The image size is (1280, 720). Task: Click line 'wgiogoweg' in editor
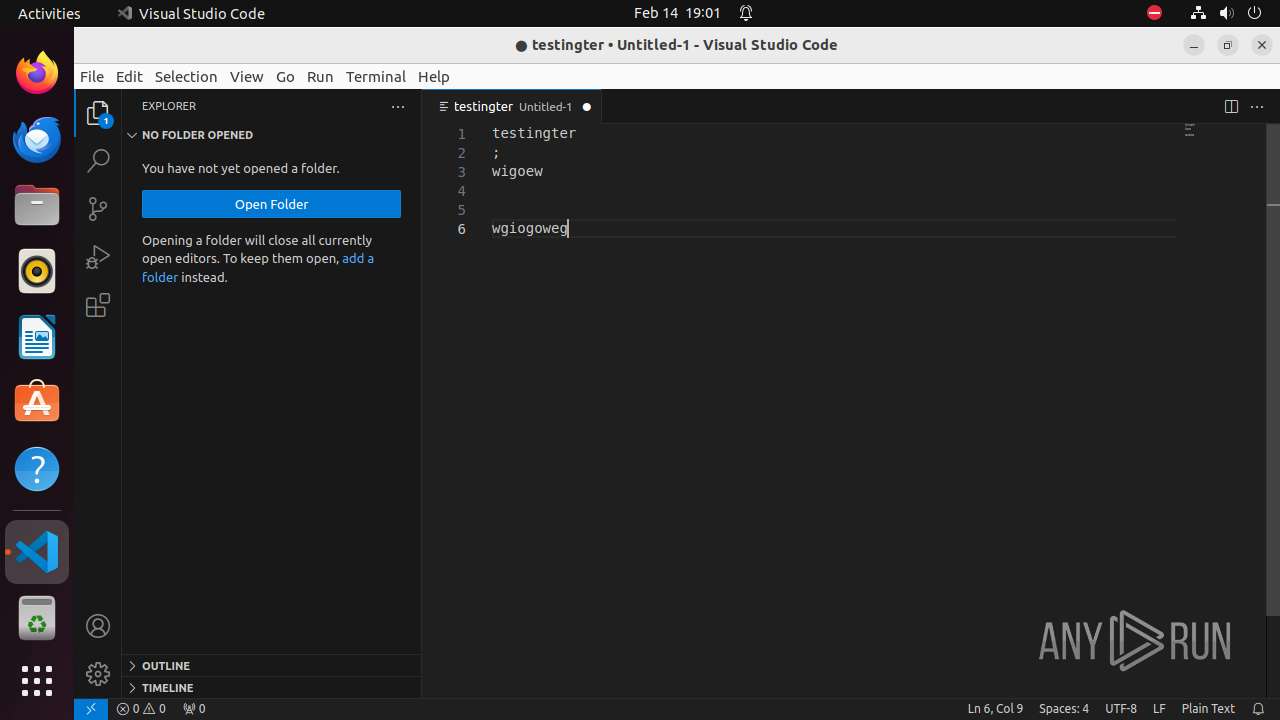[x=530, y=228]
